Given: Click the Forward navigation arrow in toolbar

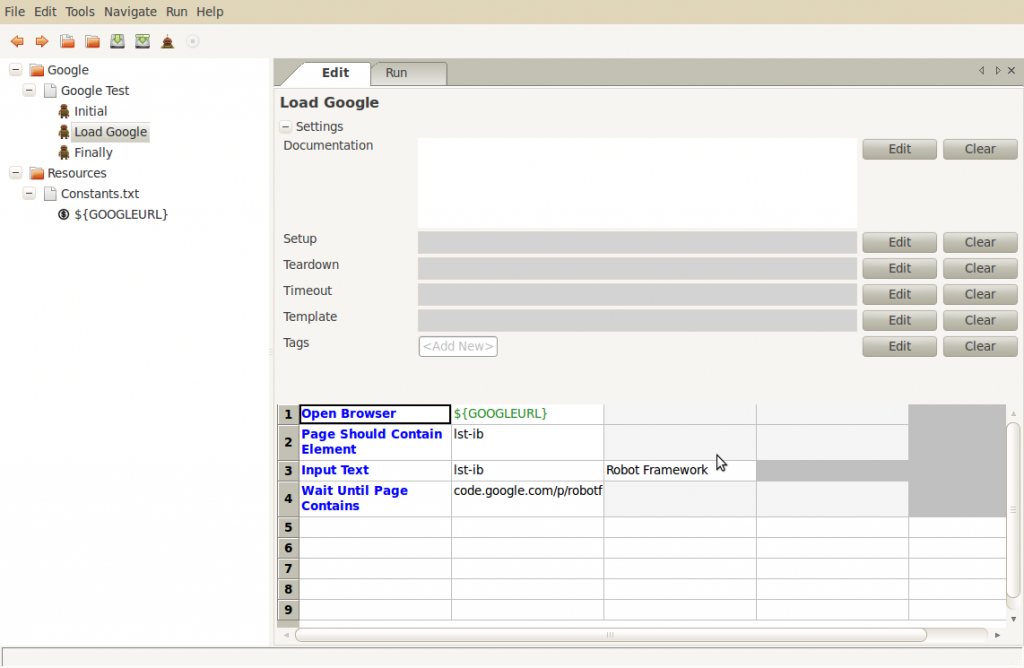Looking at the screenshot, I should 41,41.
